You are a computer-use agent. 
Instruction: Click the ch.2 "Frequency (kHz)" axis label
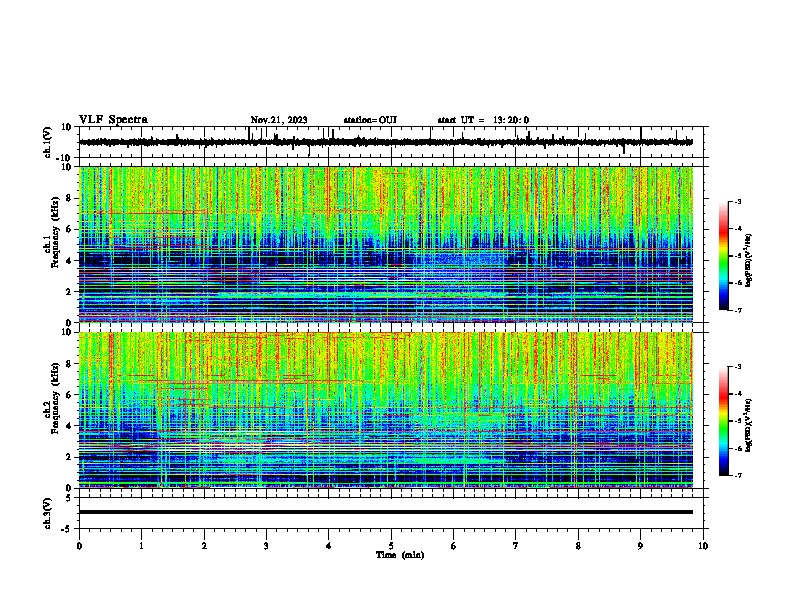click(55, 398)
